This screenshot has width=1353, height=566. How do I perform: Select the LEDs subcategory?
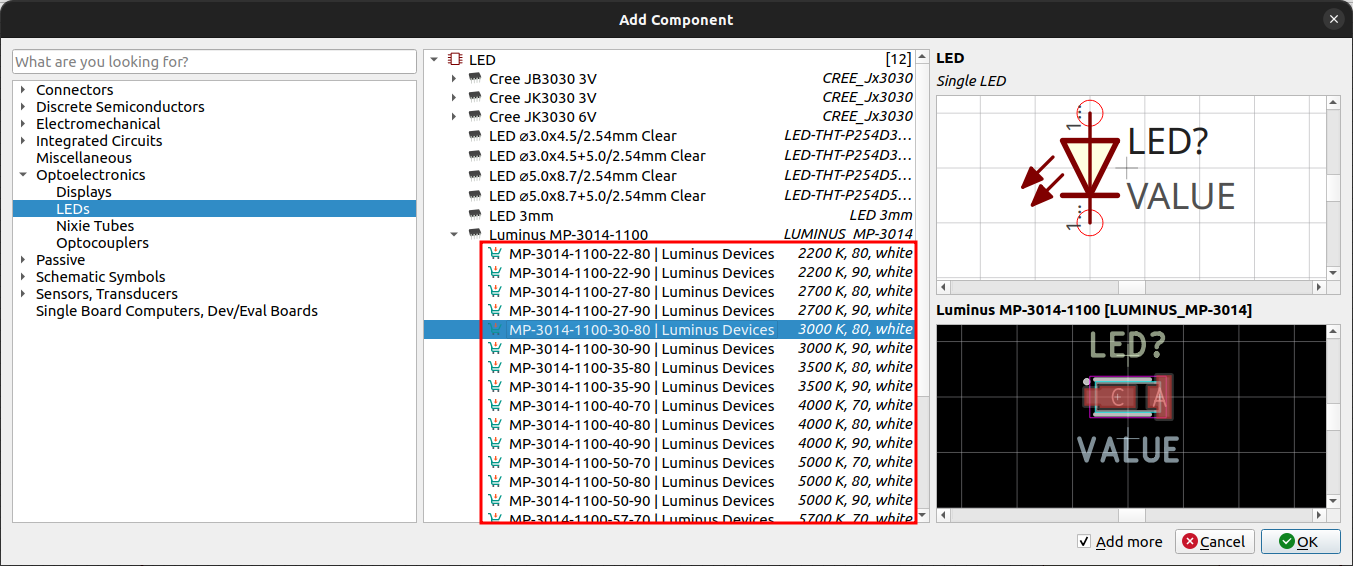(73, 209)
